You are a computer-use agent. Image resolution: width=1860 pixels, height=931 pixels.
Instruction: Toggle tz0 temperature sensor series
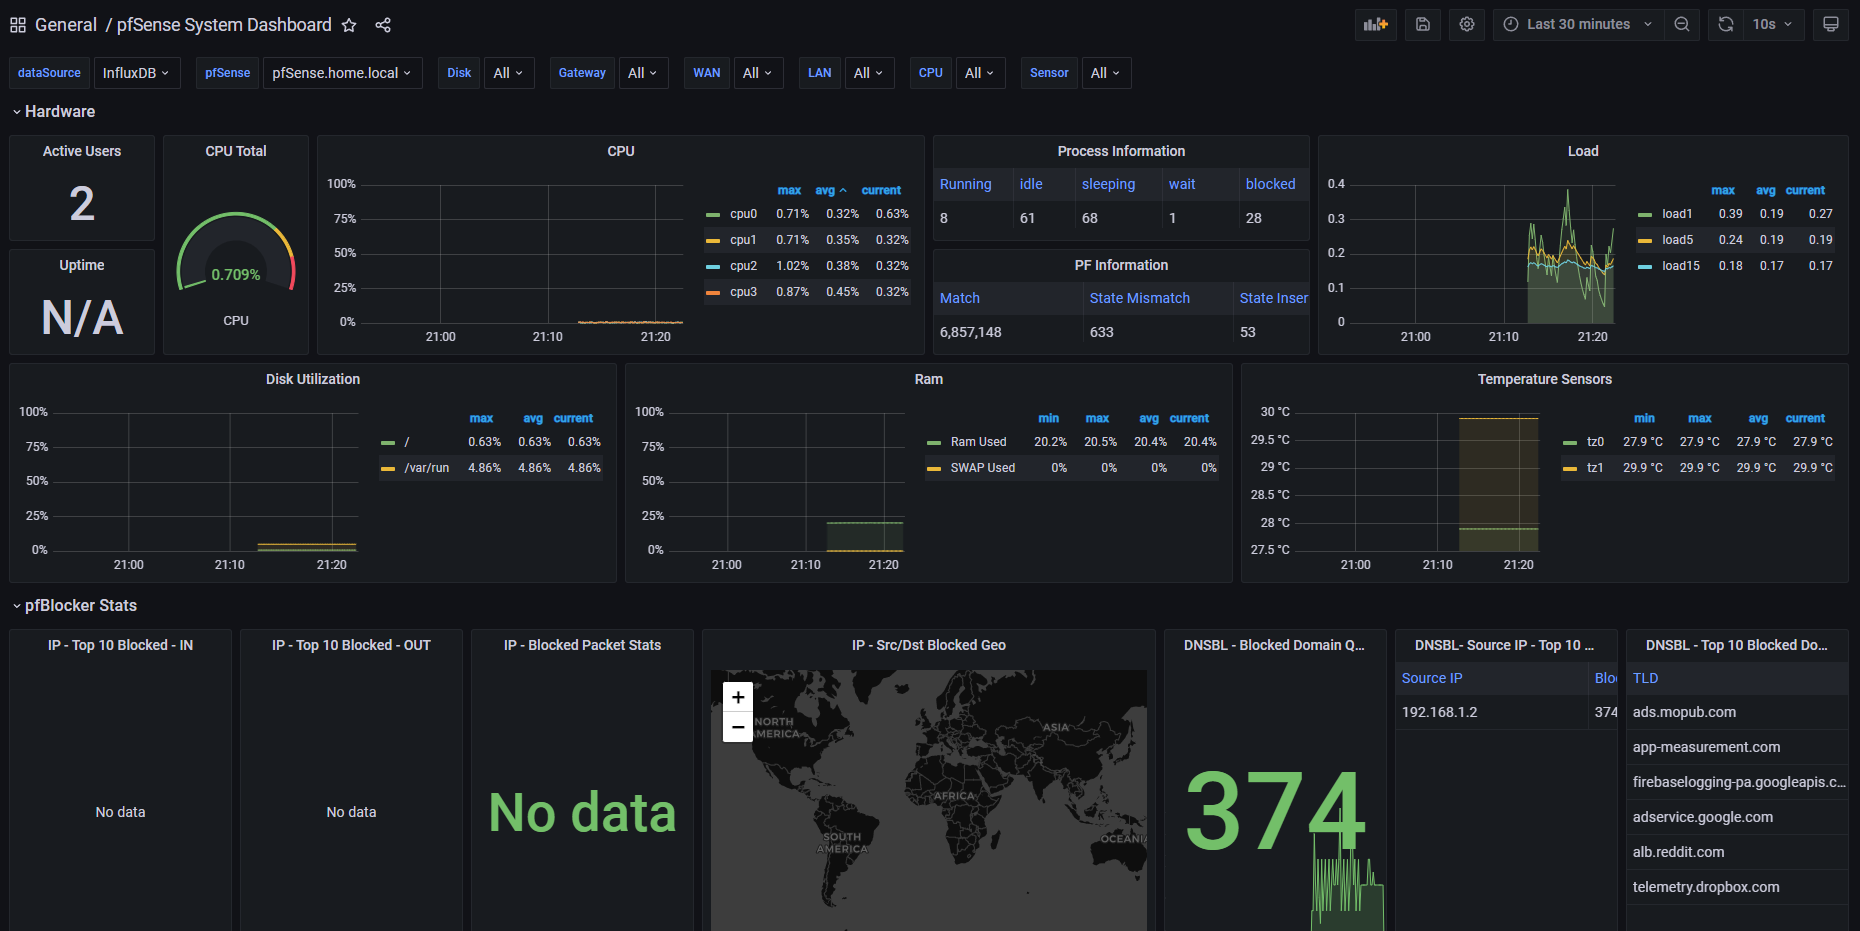pos(1595,442)
